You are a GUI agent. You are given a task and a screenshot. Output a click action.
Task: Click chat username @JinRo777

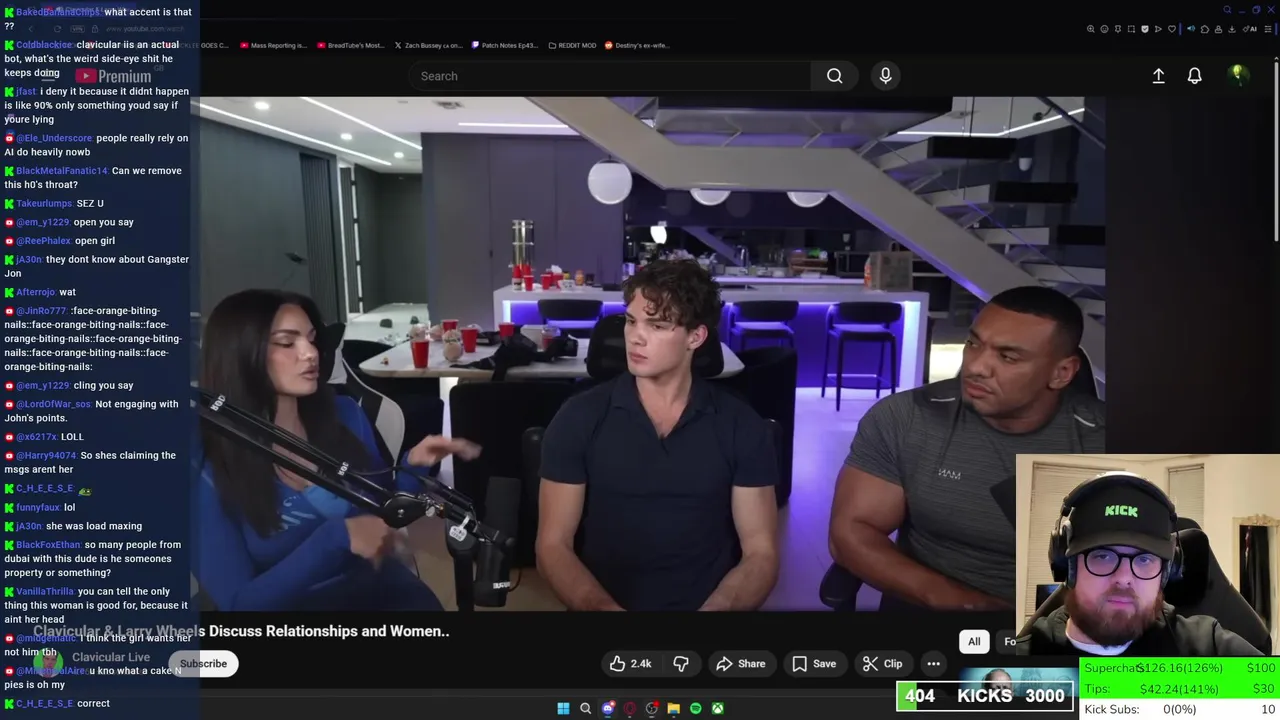[x=41, y=311]
